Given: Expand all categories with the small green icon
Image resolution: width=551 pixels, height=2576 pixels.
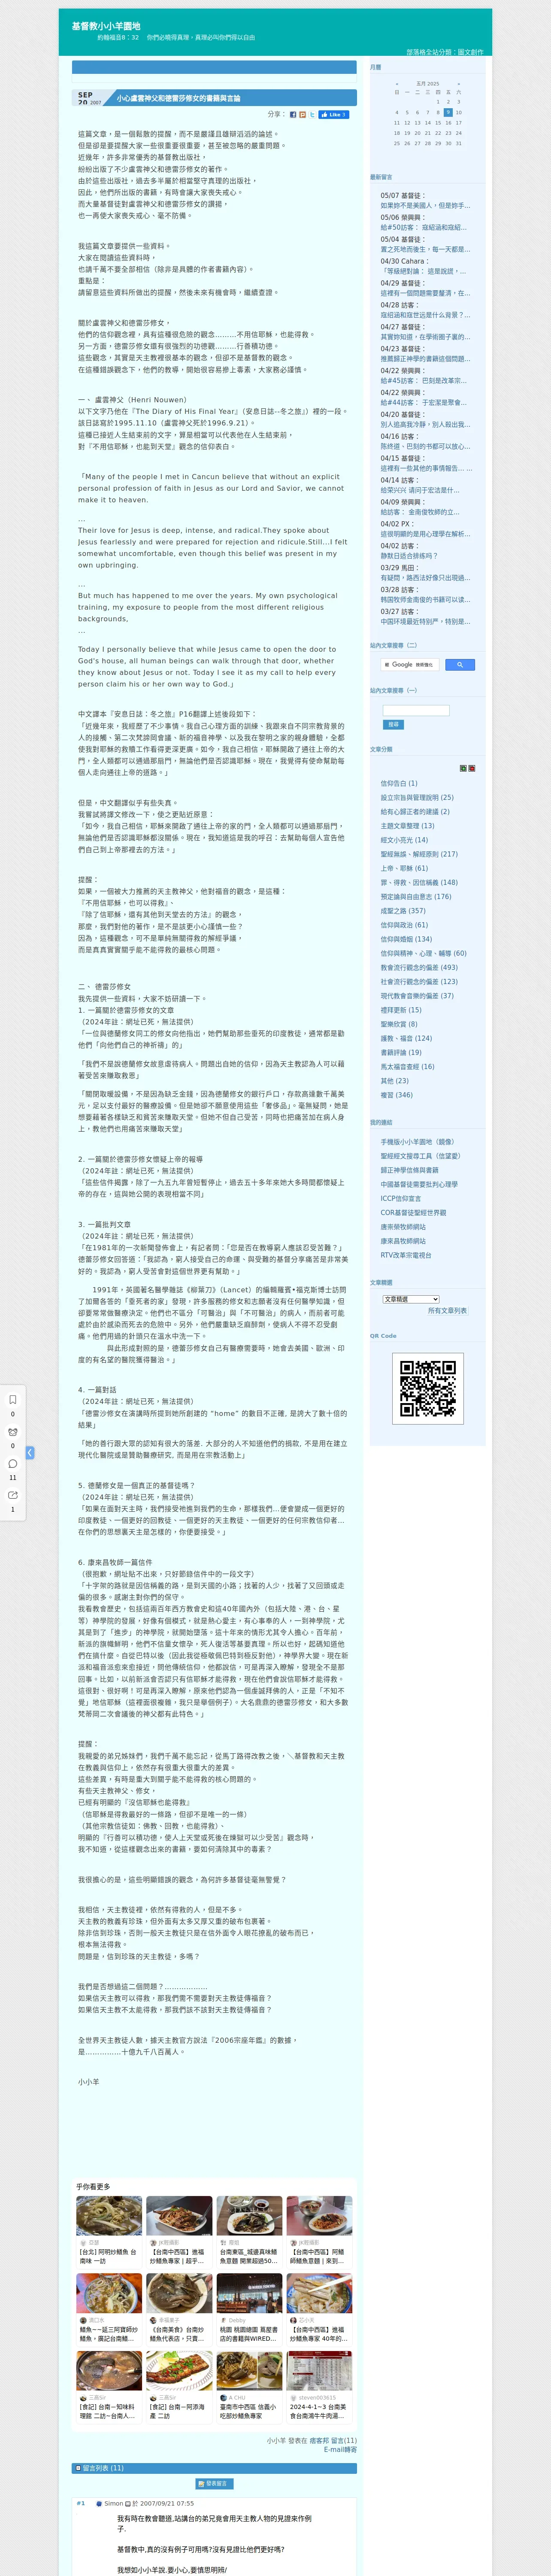Looking at the screenshot, I should click(463, 768).
